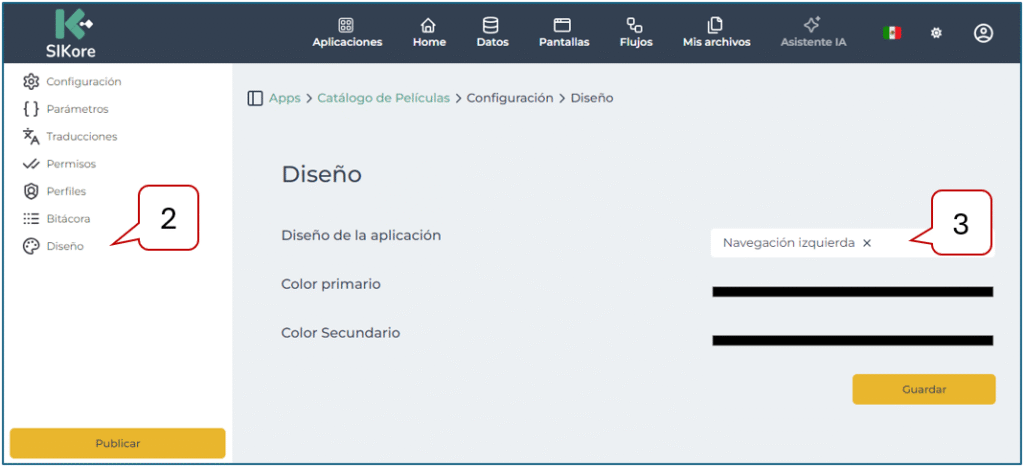
Task: Launch the Asistente IA sparkle icon
Action: (812, 25)
